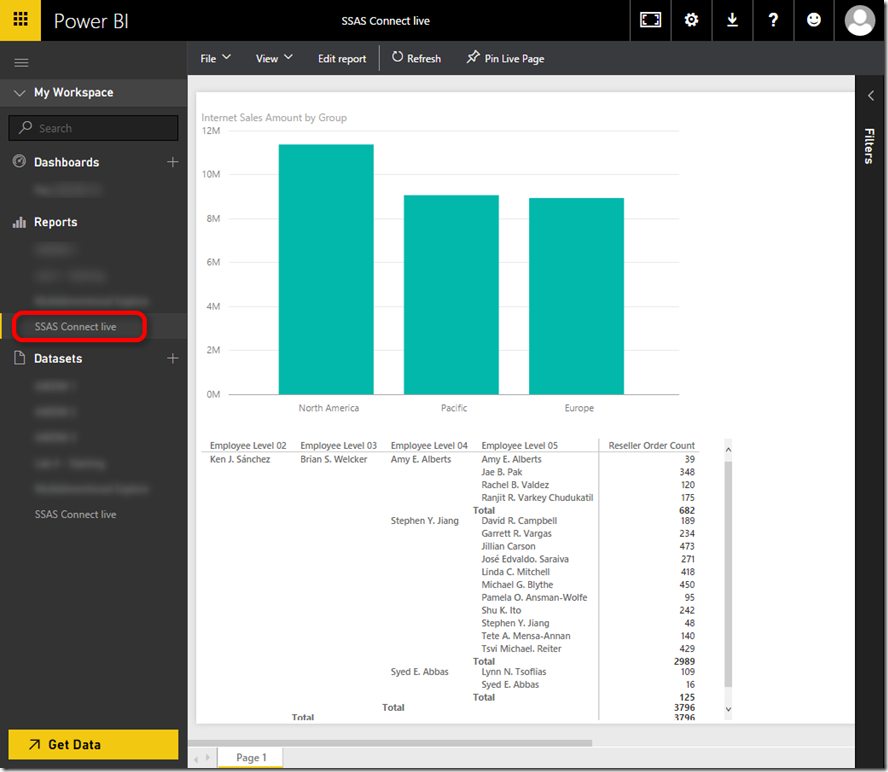Click the 2989 total value

tap(684, 661)
